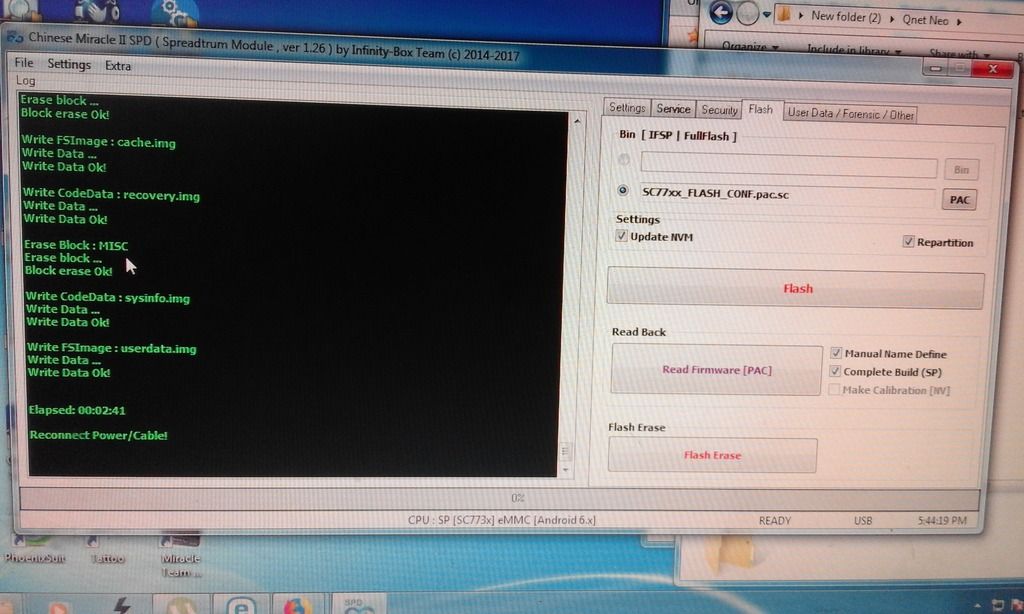Click the SPD app icon in taskbar
Screen dimensions: 1024x614
pos(360,605)
